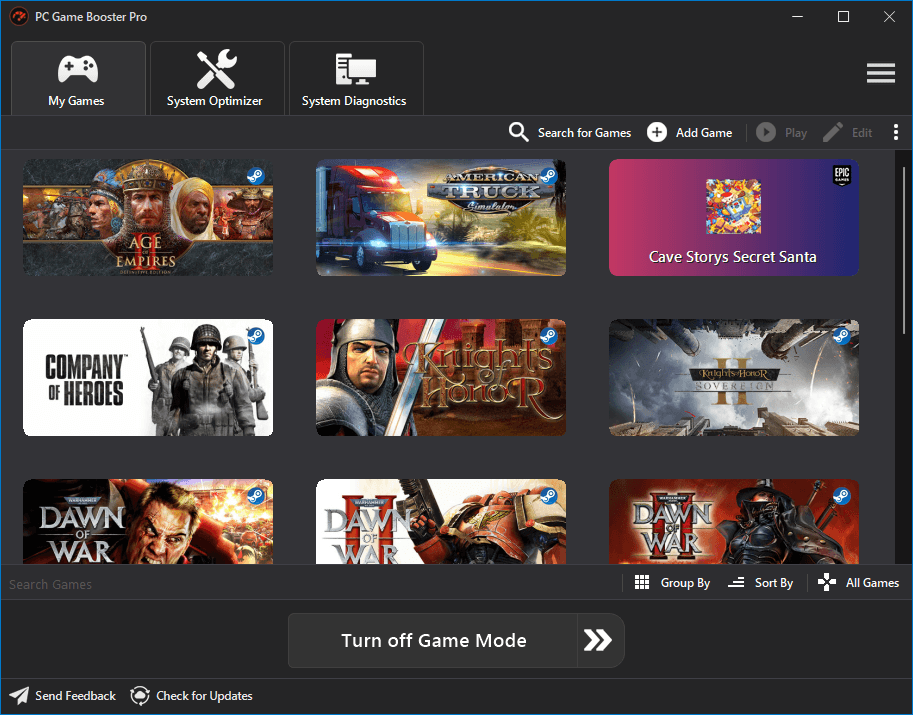
Task: Click Steam badge on Knights of Honor II
Action: click(x=841, y=335)
